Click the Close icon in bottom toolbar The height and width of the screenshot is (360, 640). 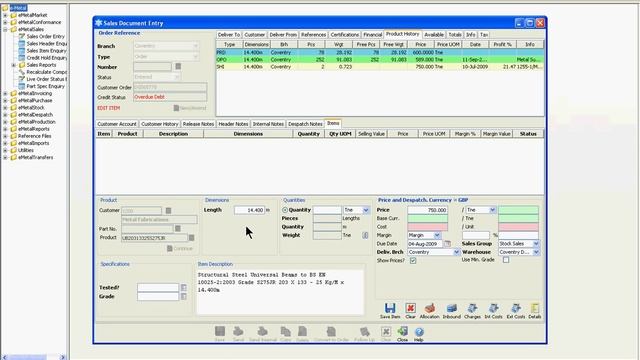(x=402, y=331)
